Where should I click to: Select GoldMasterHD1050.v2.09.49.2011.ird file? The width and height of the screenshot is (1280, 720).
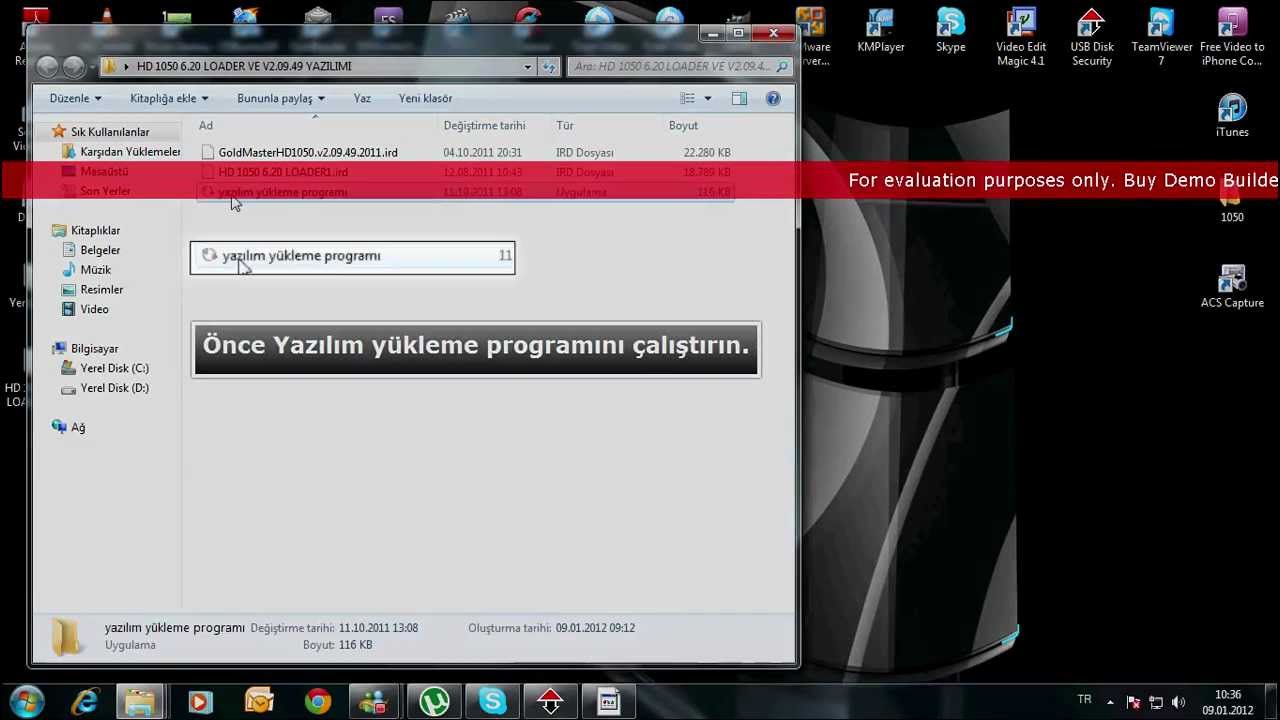(466, 152)
